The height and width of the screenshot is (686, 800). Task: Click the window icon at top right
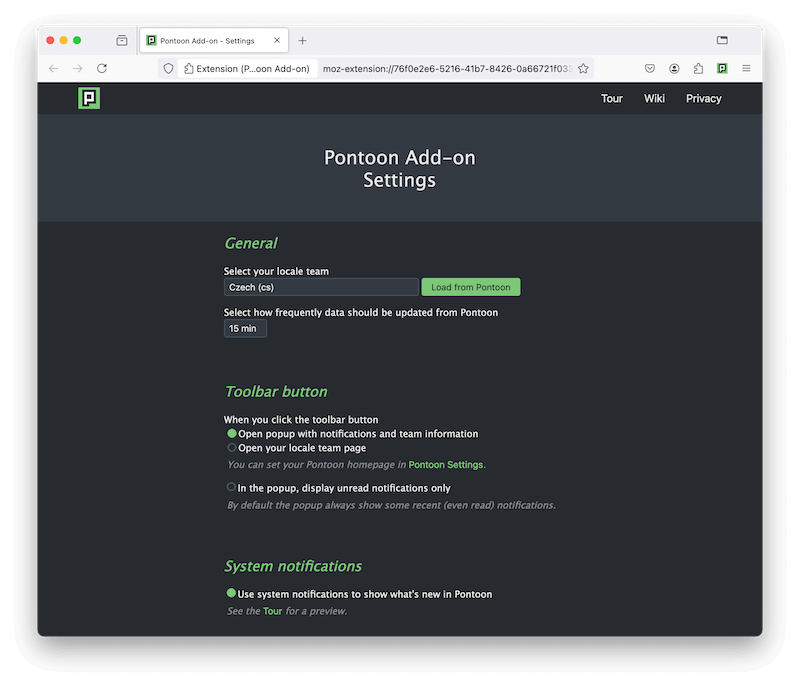click(x=722, y=40)
